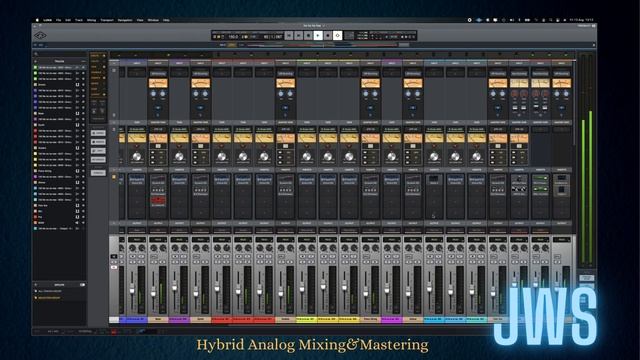Image resolution: width=640 pixels, height=360 pixels.
Task: Click the large VU meter atop Synth channel
Action: point(200,83)
